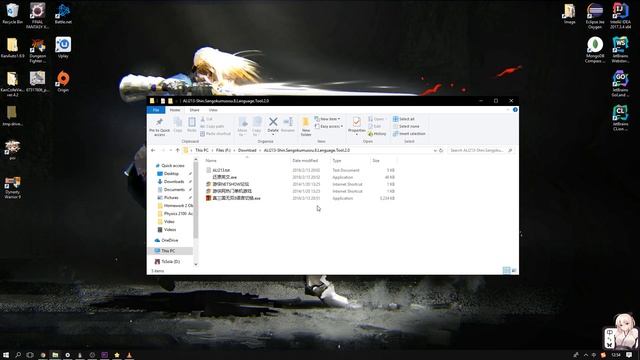Open Documents in navigation pane
Viewport: 640px width, 360px height.
pos(174,190)
